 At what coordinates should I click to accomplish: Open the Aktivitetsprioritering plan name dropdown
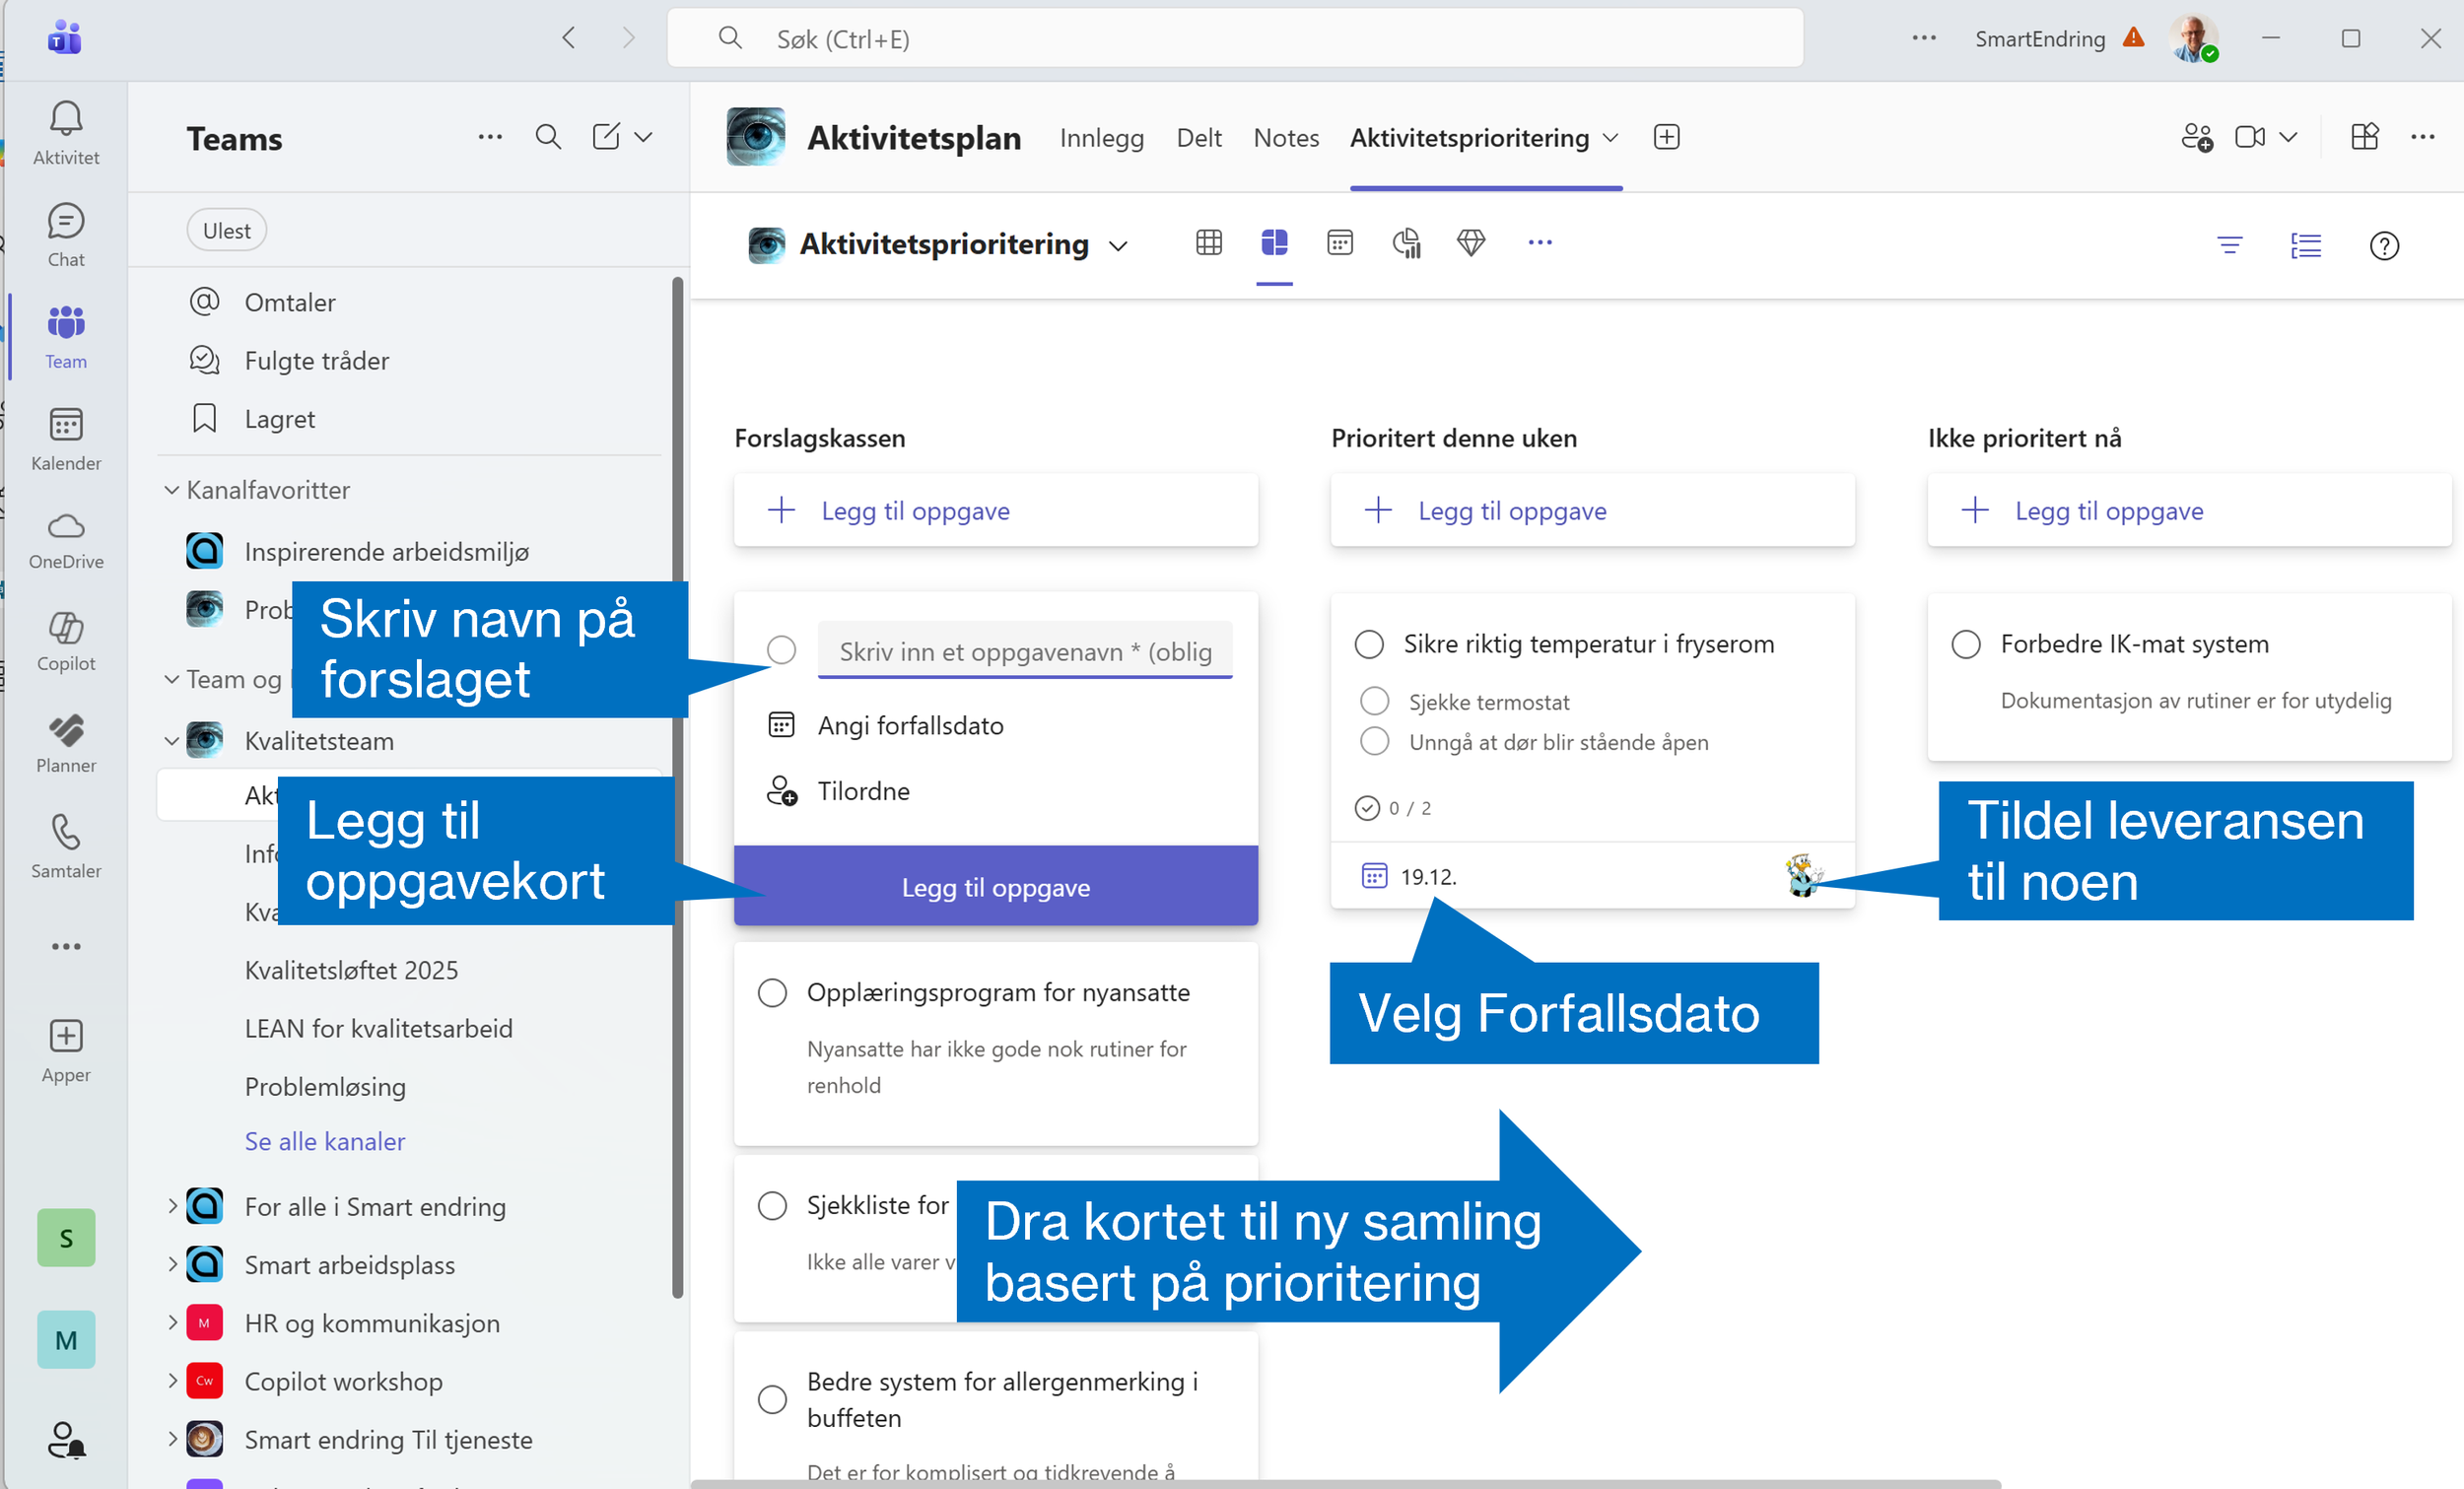pos(1118,246)
